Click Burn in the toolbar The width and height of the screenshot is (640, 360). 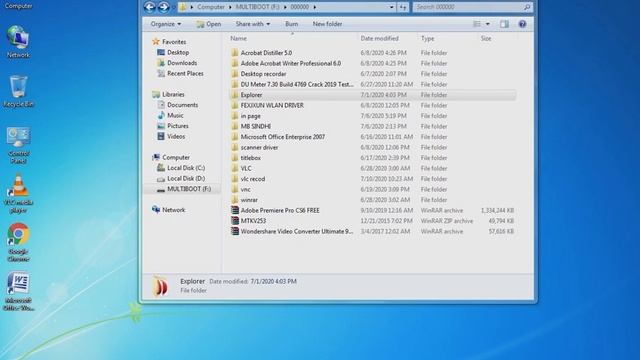291,24
